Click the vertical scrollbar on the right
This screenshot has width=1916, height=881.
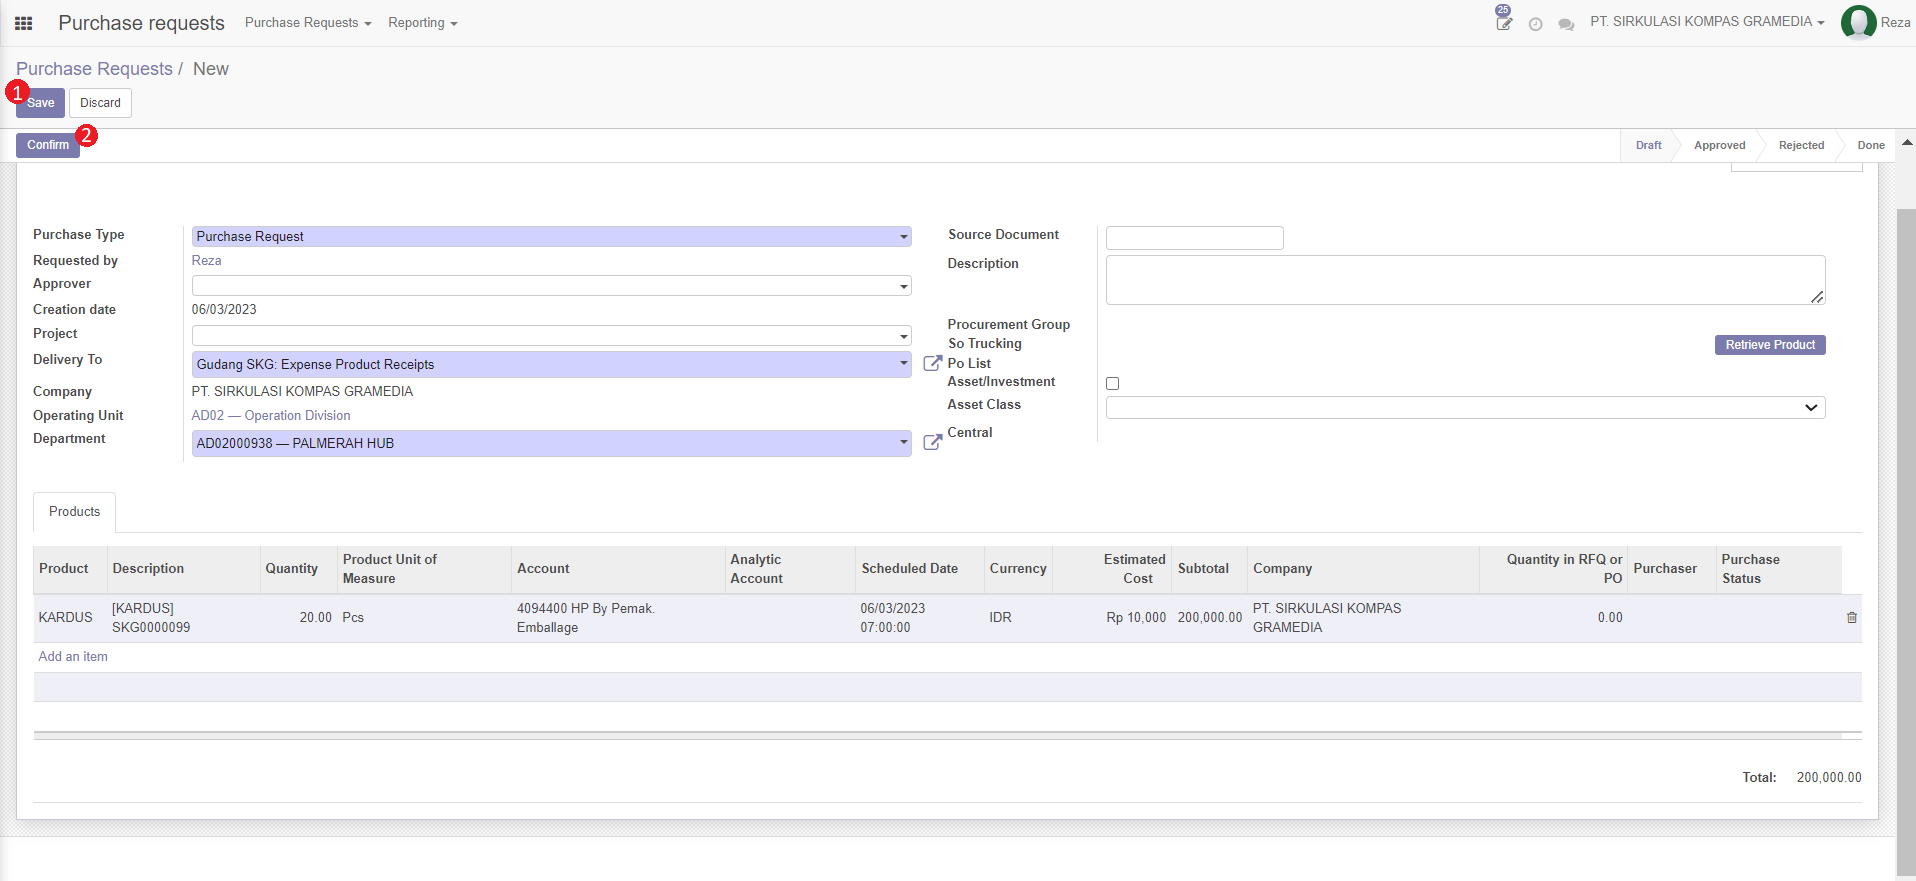(x=1906, y=540)
